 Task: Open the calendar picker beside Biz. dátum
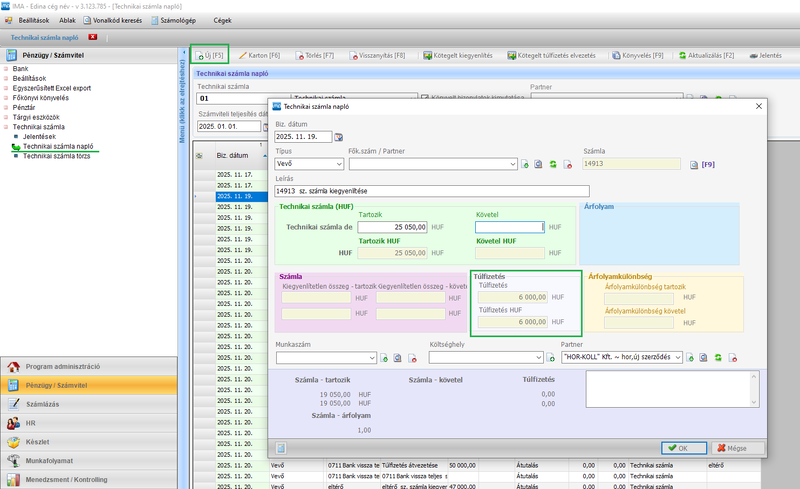click(x=338, y=137)
